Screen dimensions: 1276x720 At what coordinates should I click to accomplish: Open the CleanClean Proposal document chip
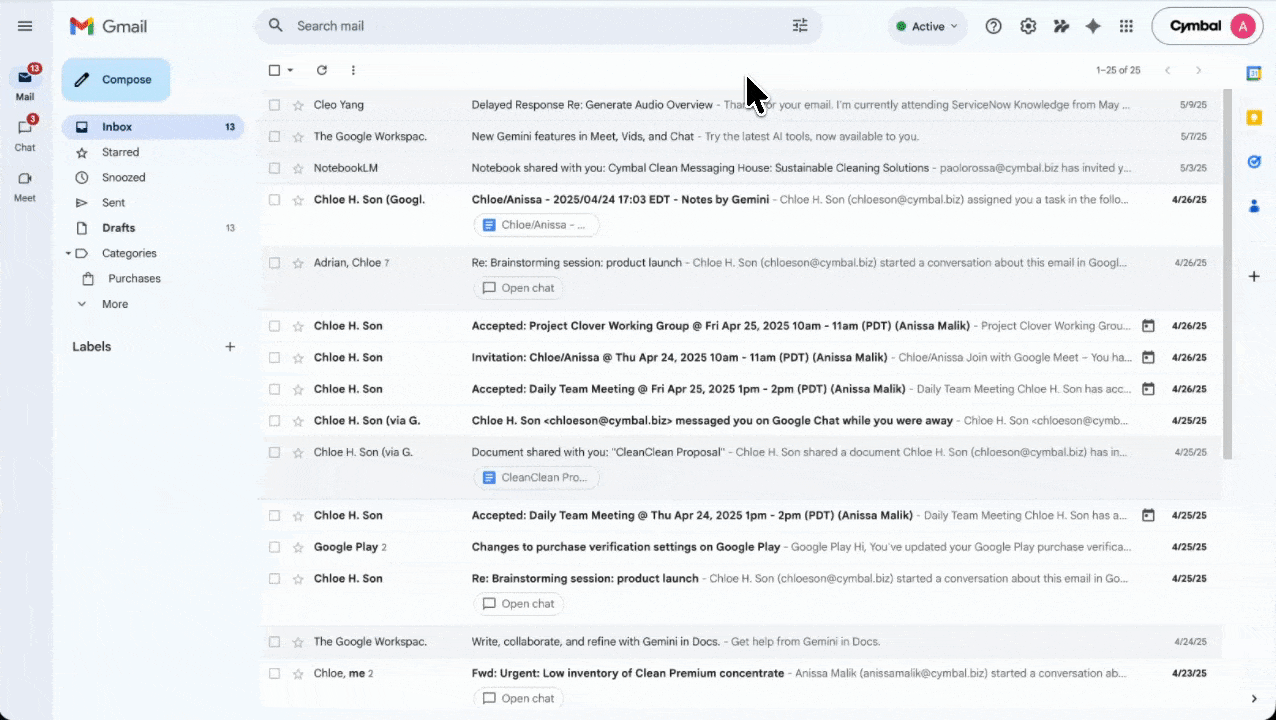click(x=536, y=477)
